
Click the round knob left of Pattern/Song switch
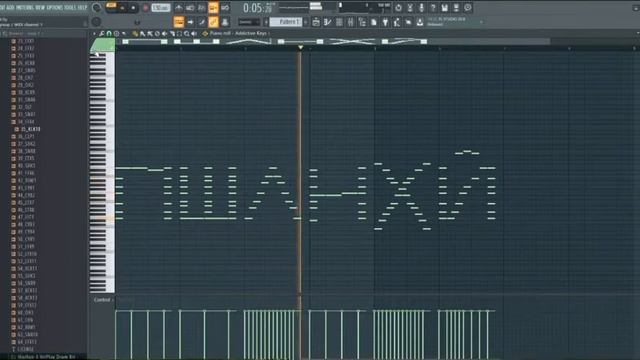(x=96, y=7)
